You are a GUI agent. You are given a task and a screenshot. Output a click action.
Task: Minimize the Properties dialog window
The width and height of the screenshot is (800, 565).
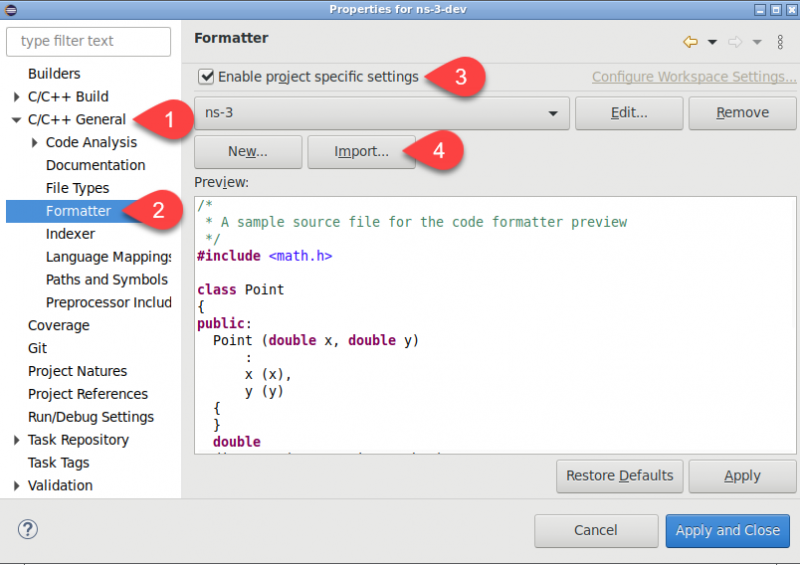[760, 10]
